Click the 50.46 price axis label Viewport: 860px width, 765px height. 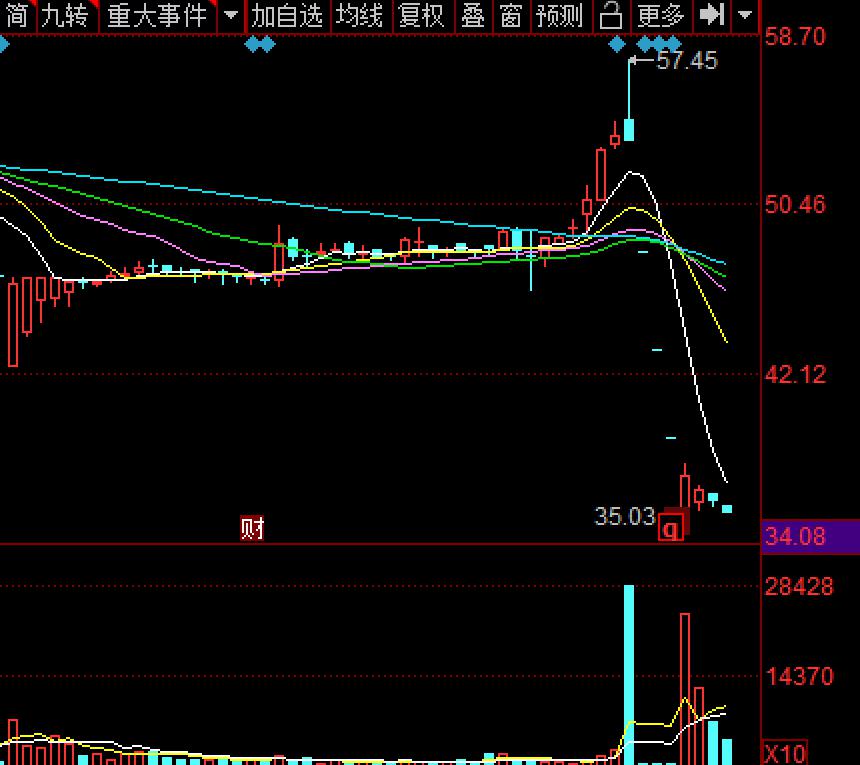[795, 205]
